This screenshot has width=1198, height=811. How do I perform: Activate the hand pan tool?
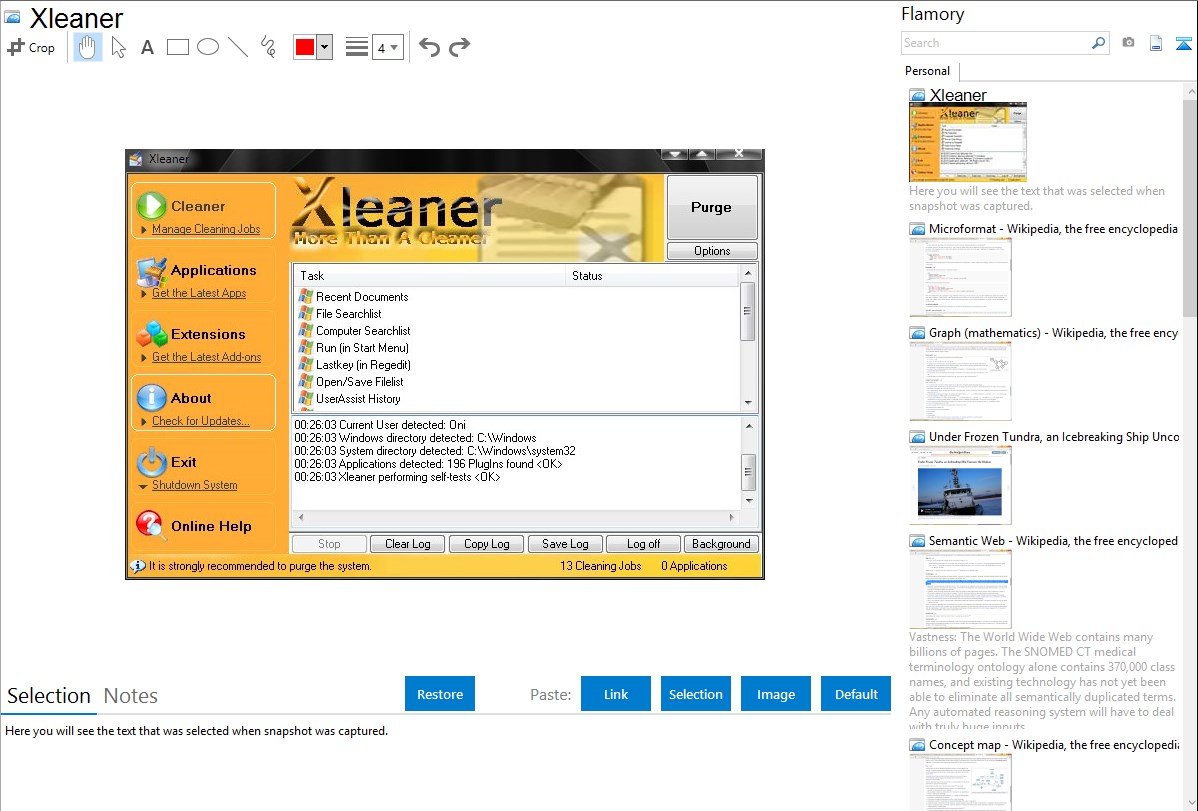88,47
